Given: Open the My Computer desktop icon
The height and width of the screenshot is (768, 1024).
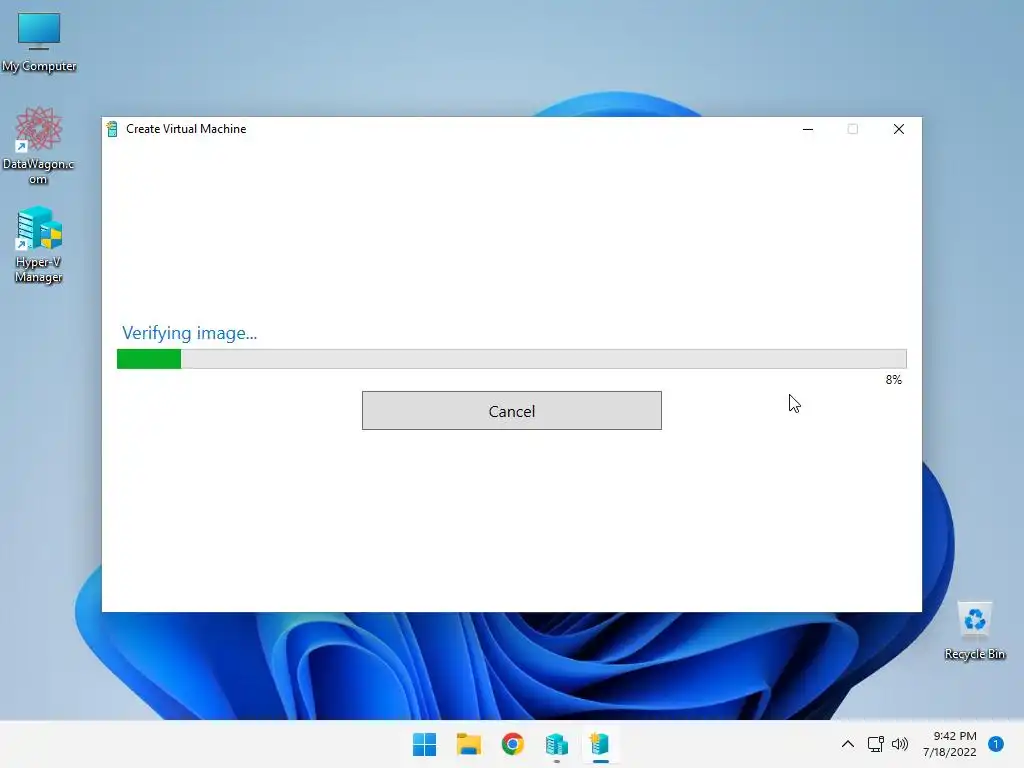Looking at the screenshot, I should (x=39, y=42).
